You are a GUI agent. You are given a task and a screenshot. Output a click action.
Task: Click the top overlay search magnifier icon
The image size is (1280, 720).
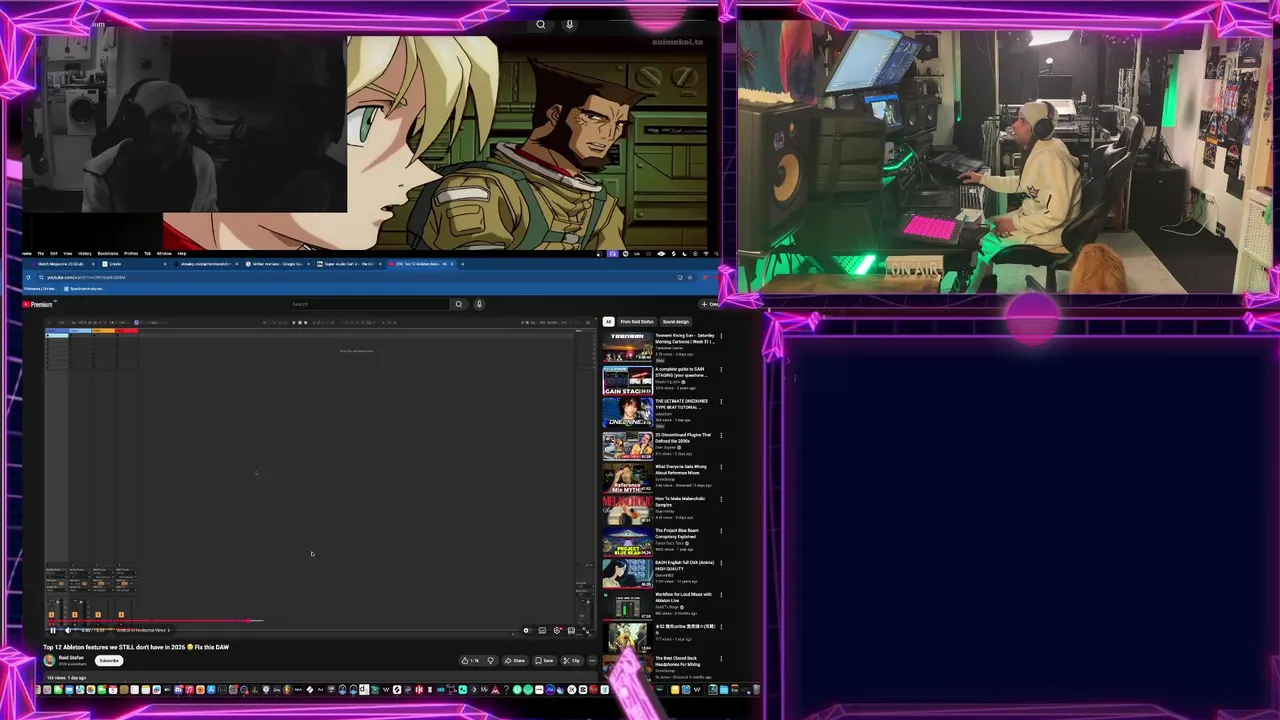541,24
